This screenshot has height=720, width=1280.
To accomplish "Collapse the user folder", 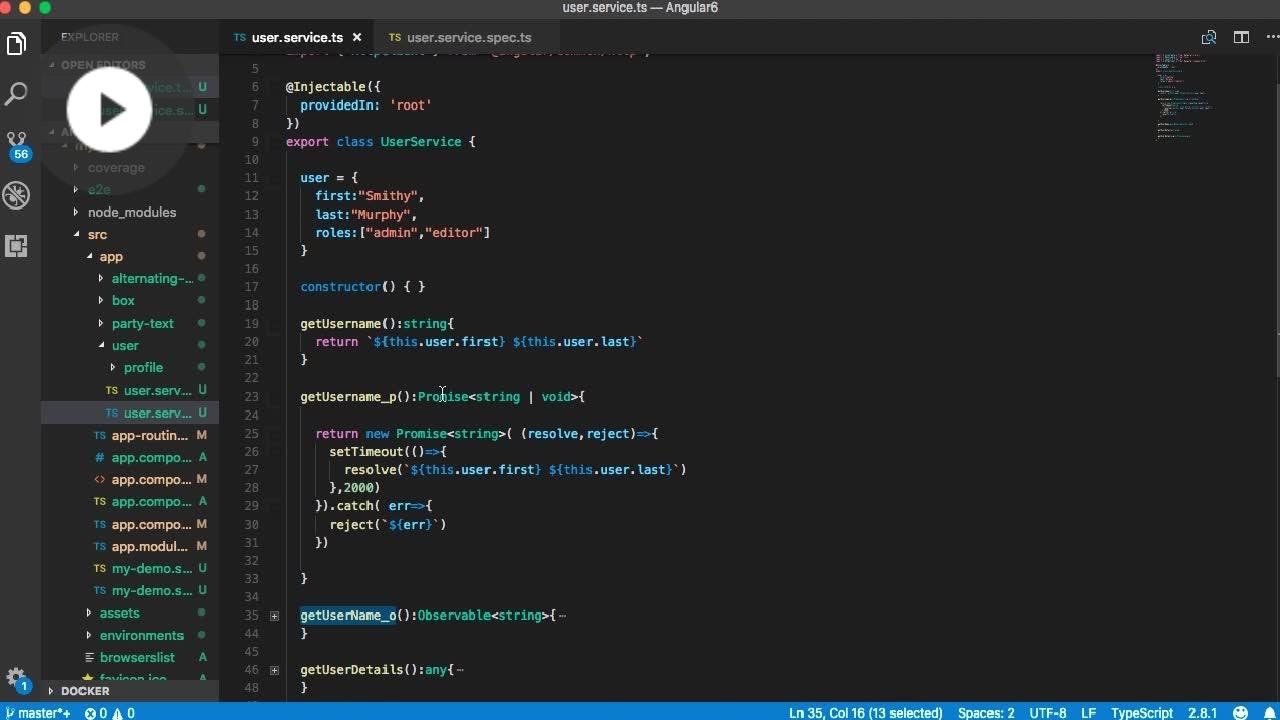I will click(100, 346).
